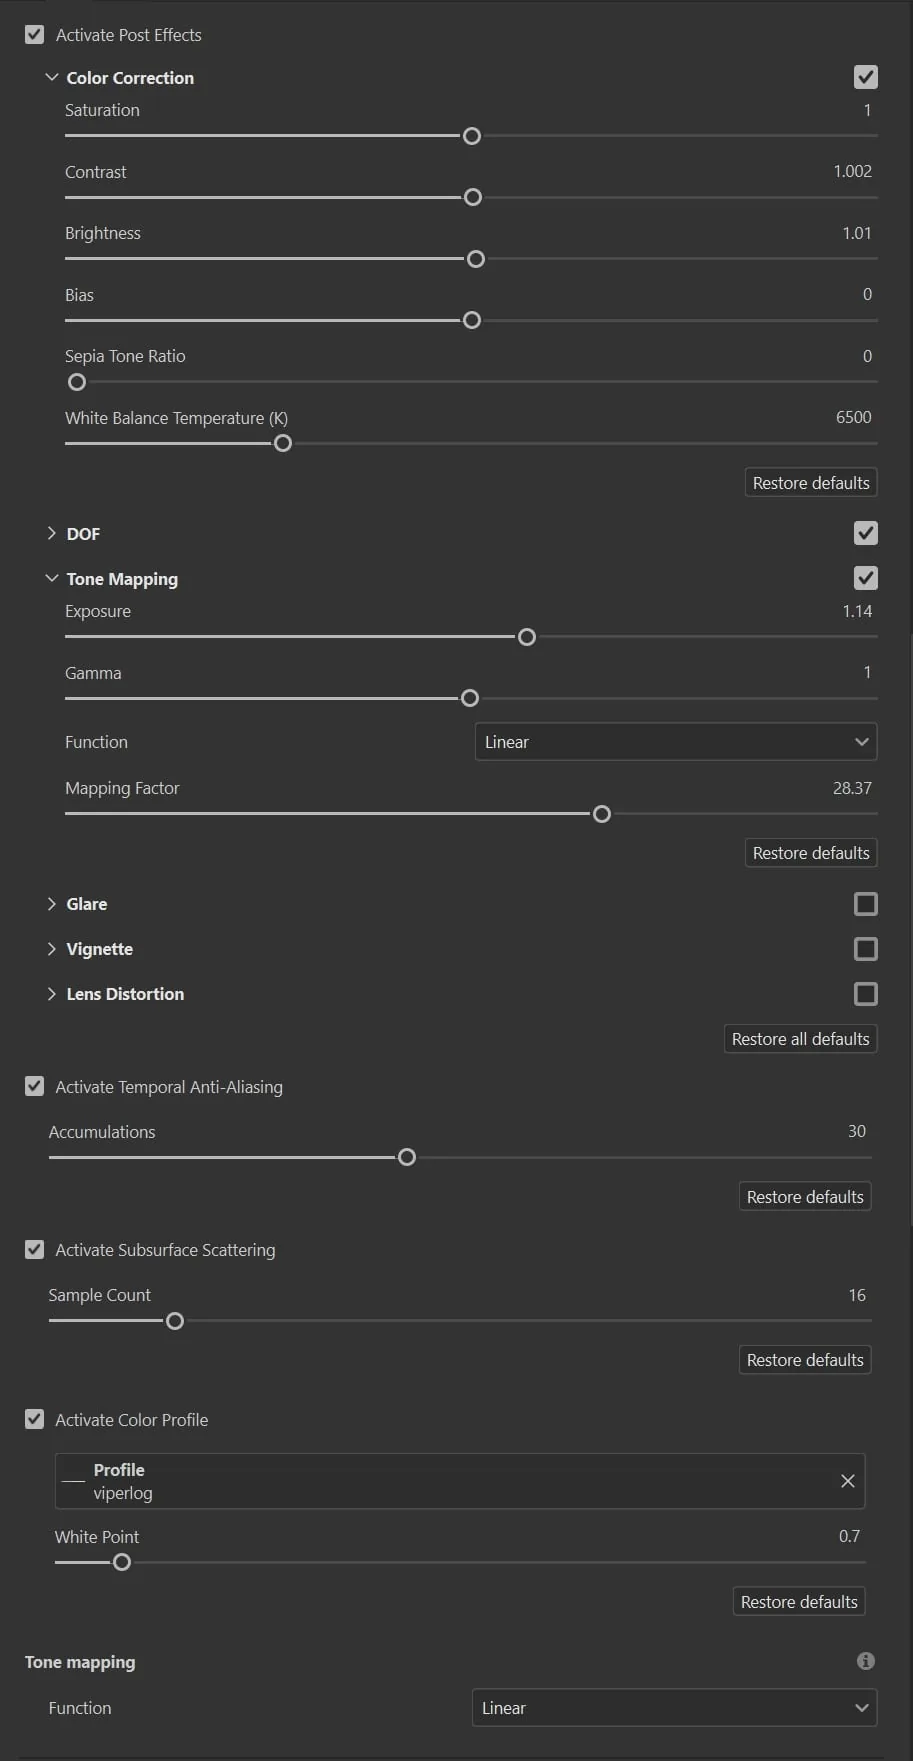Click the White Point slider handle
The height and width of the screenshot is (1761, 913).
(122, 1562)
